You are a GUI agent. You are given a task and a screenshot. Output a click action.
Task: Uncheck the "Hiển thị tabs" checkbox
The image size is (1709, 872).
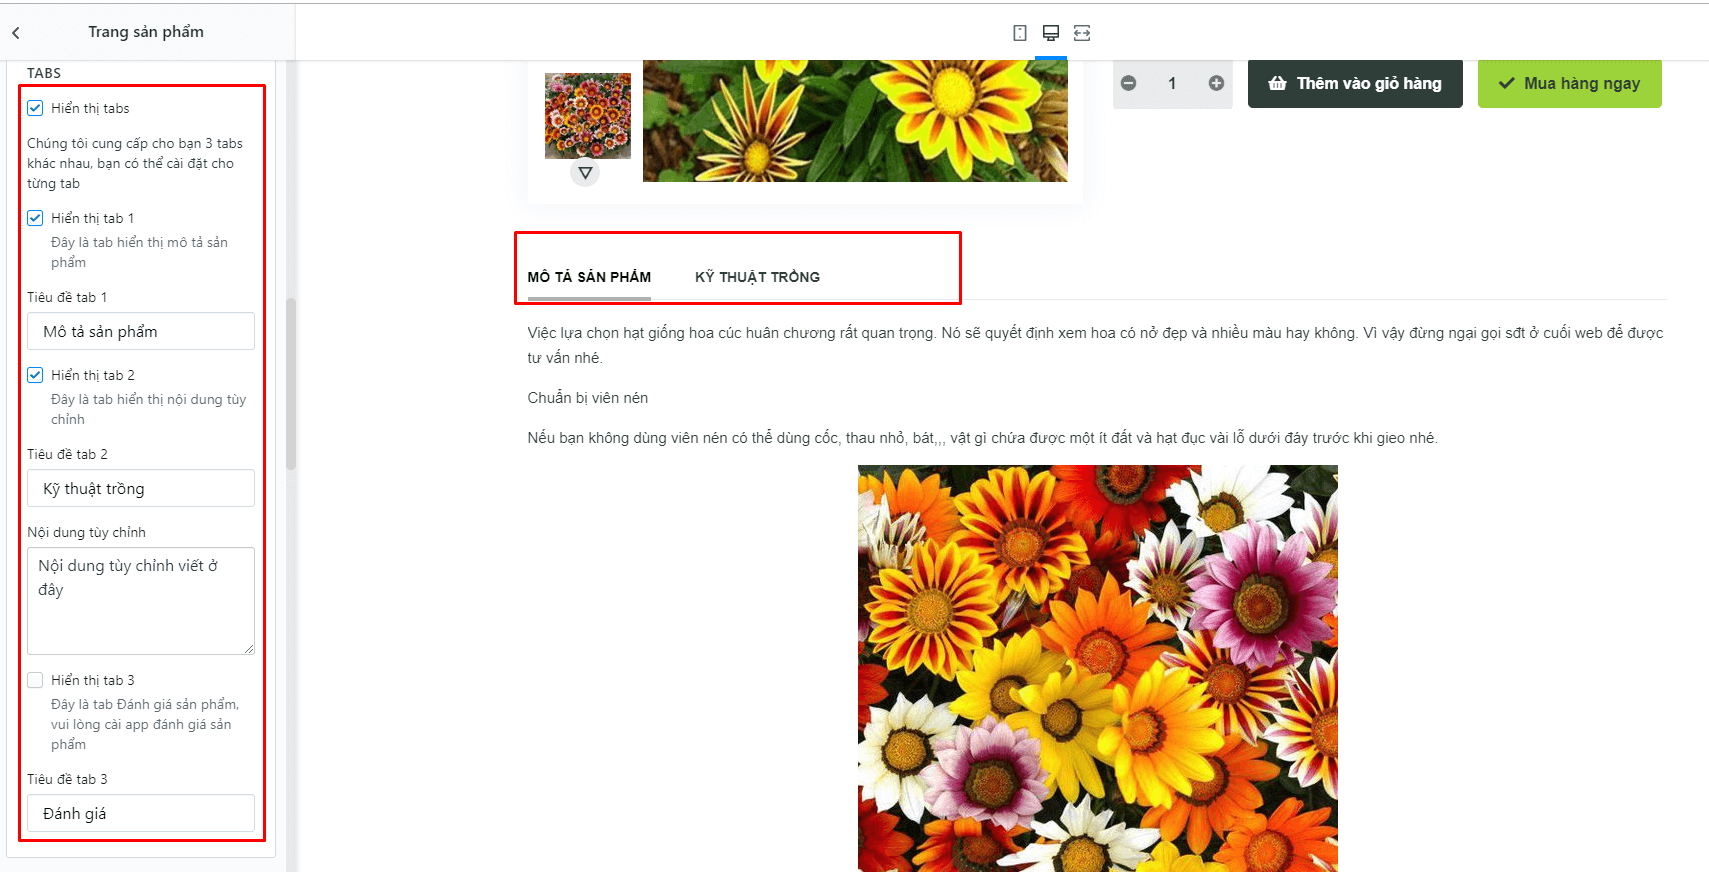coord(35,108)
